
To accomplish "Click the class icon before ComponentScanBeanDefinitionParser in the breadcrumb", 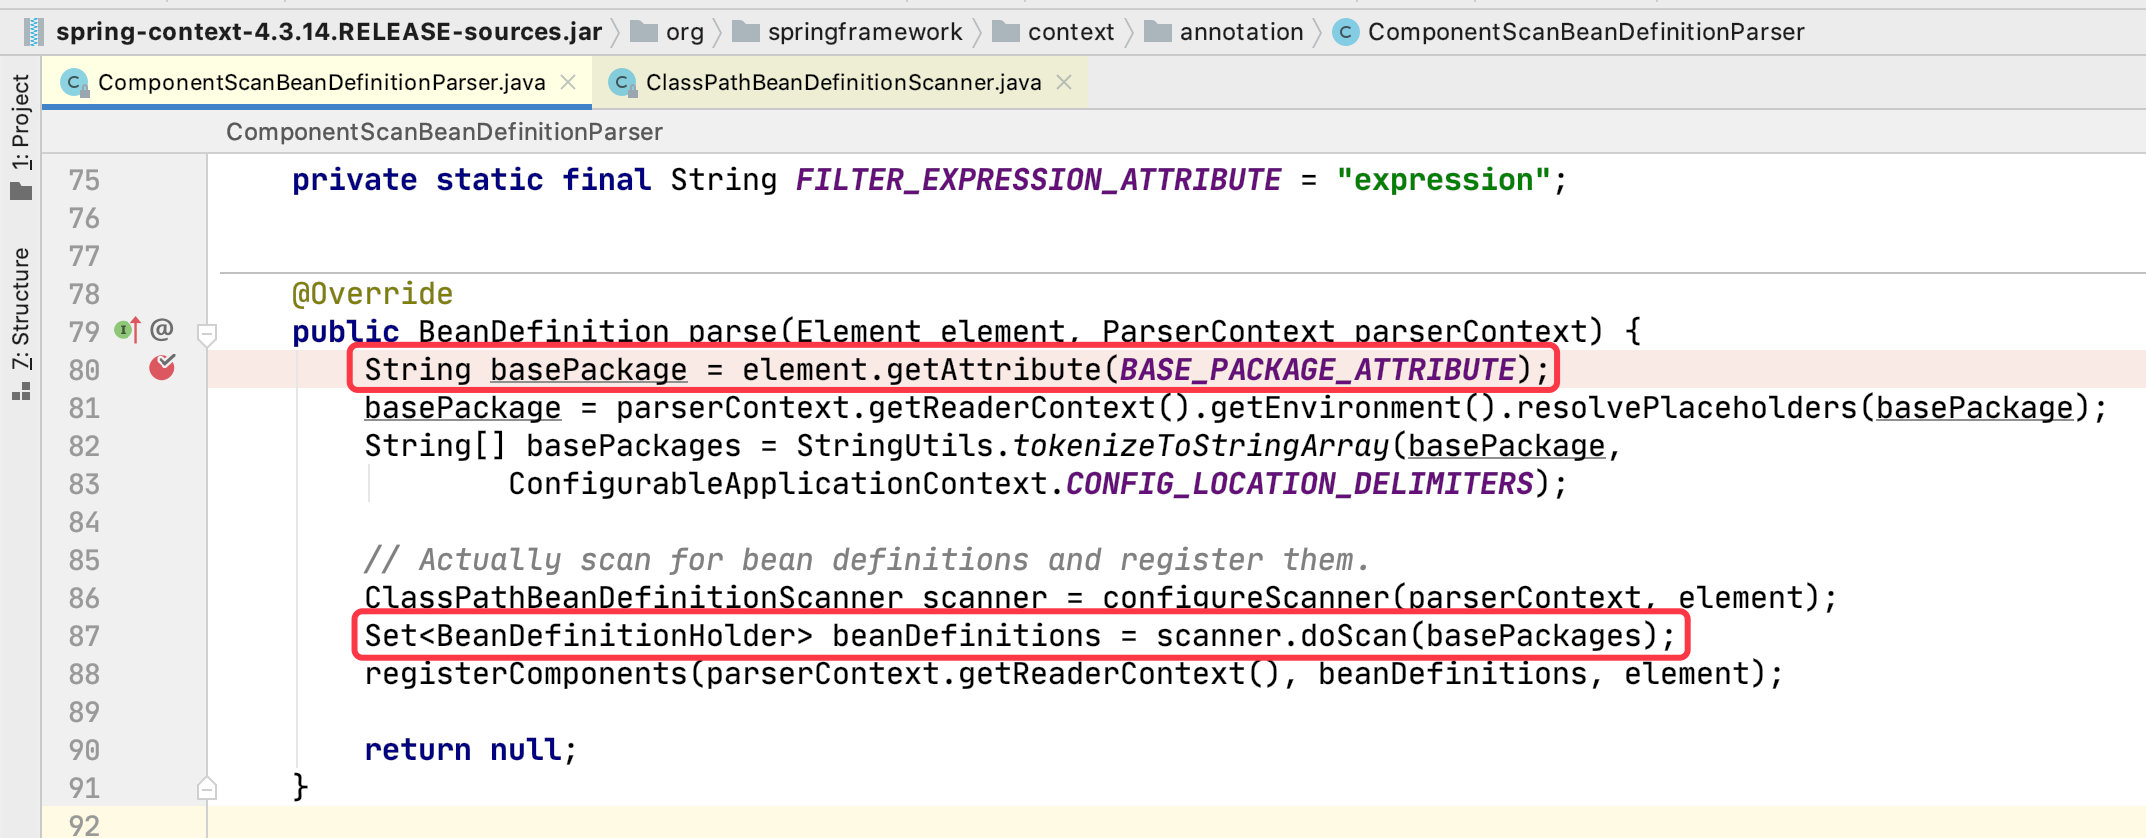I will tap(1346, 32).
